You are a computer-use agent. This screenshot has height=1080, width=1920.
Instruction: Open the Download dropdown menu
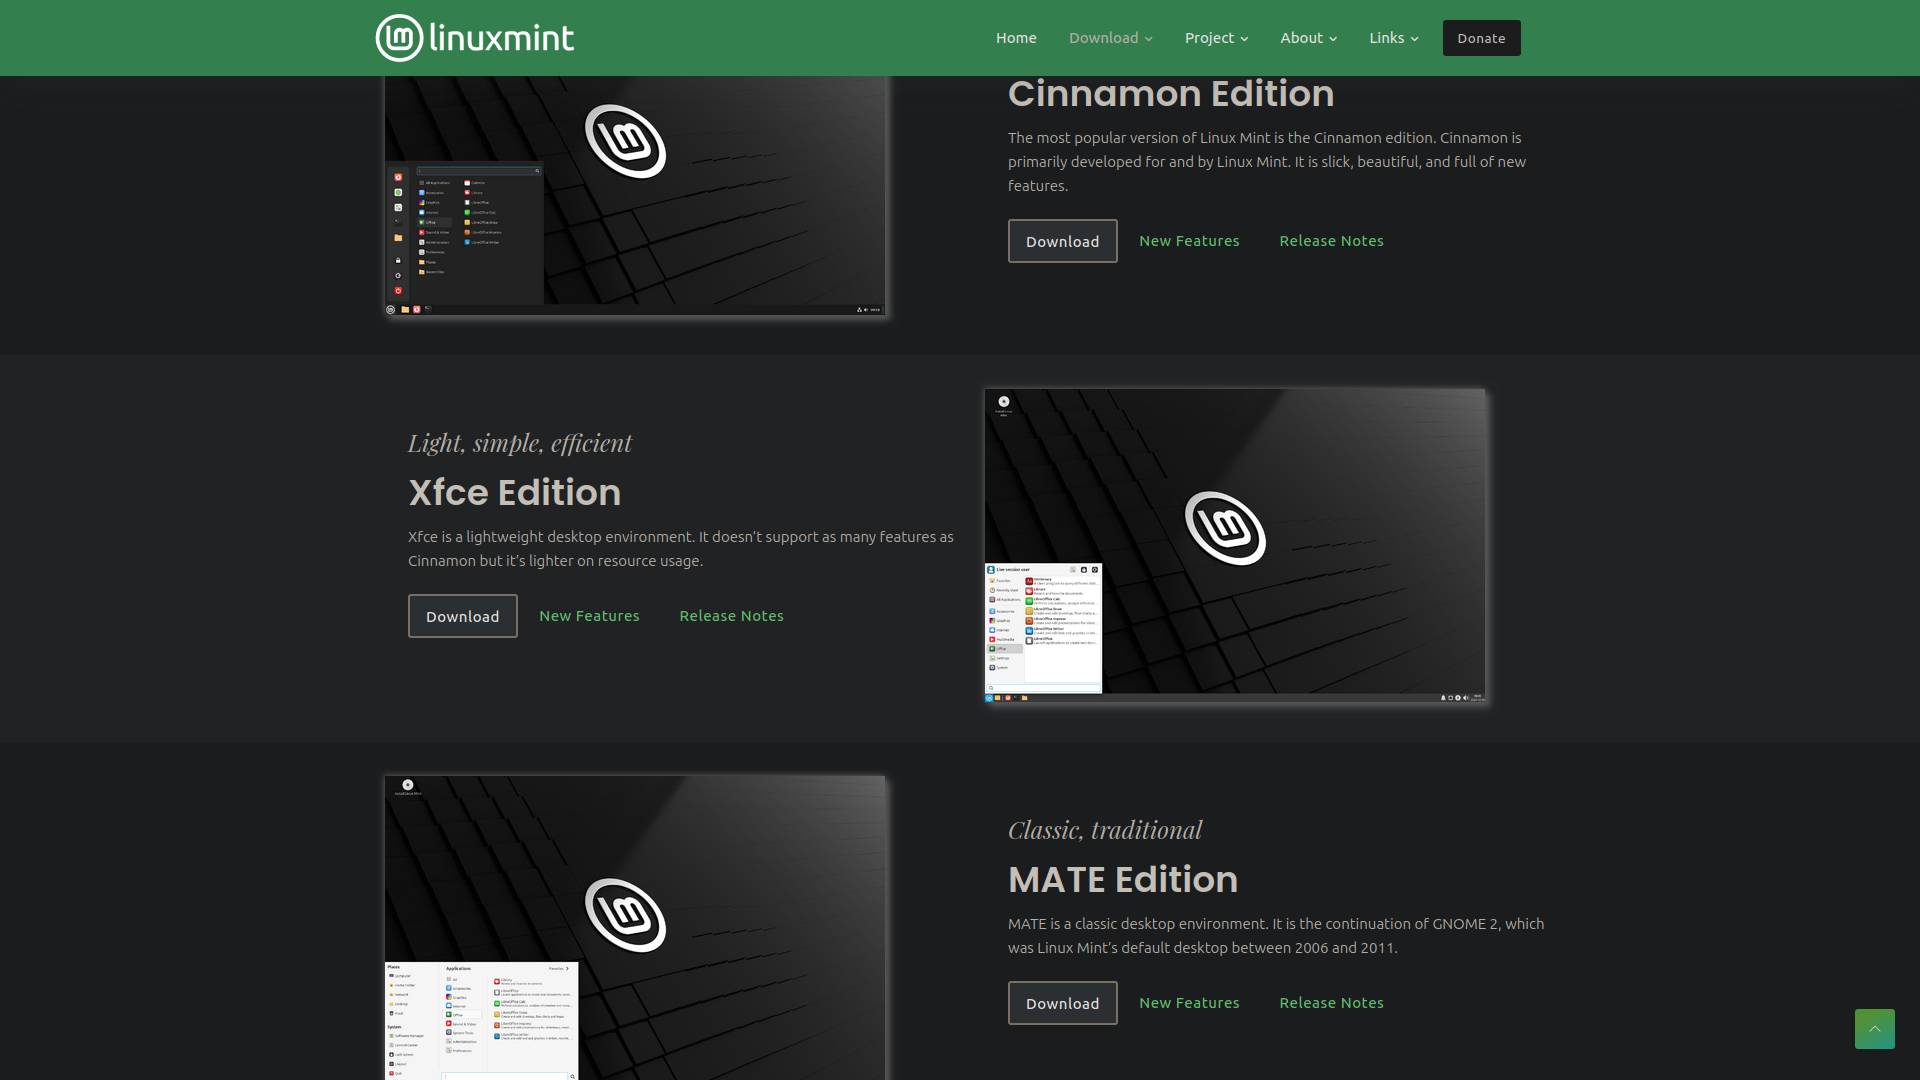[x=1110, y=38]
